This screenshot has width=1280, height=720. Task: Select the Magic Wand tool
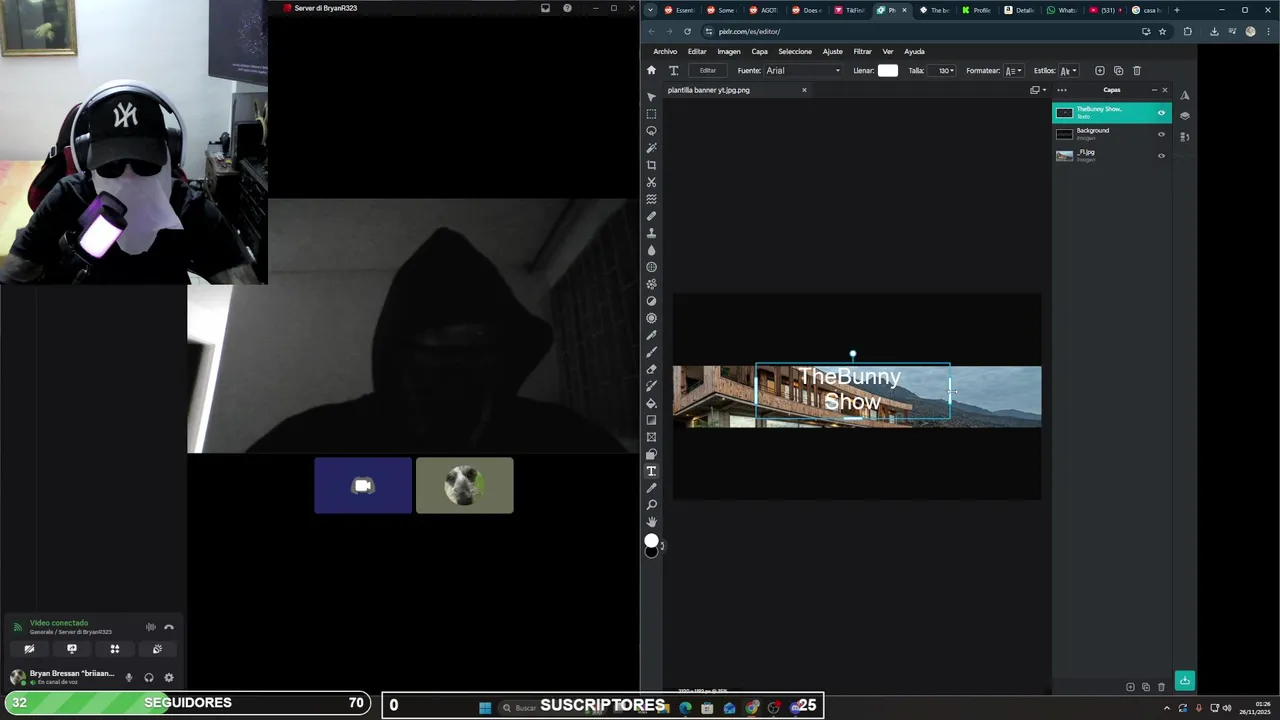click(x=651, y=148)
